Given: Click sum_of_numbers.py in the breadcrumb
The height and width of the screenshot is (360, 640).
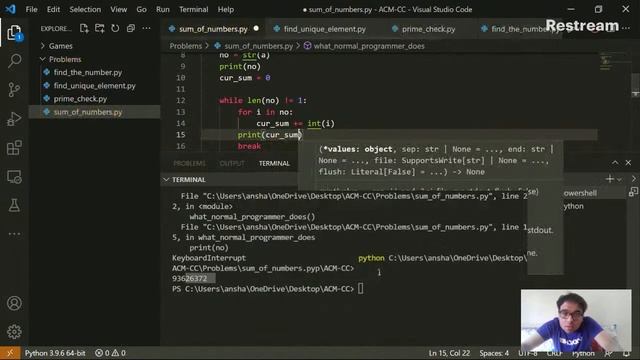Looking at the screenshot, I should point(258,46).
